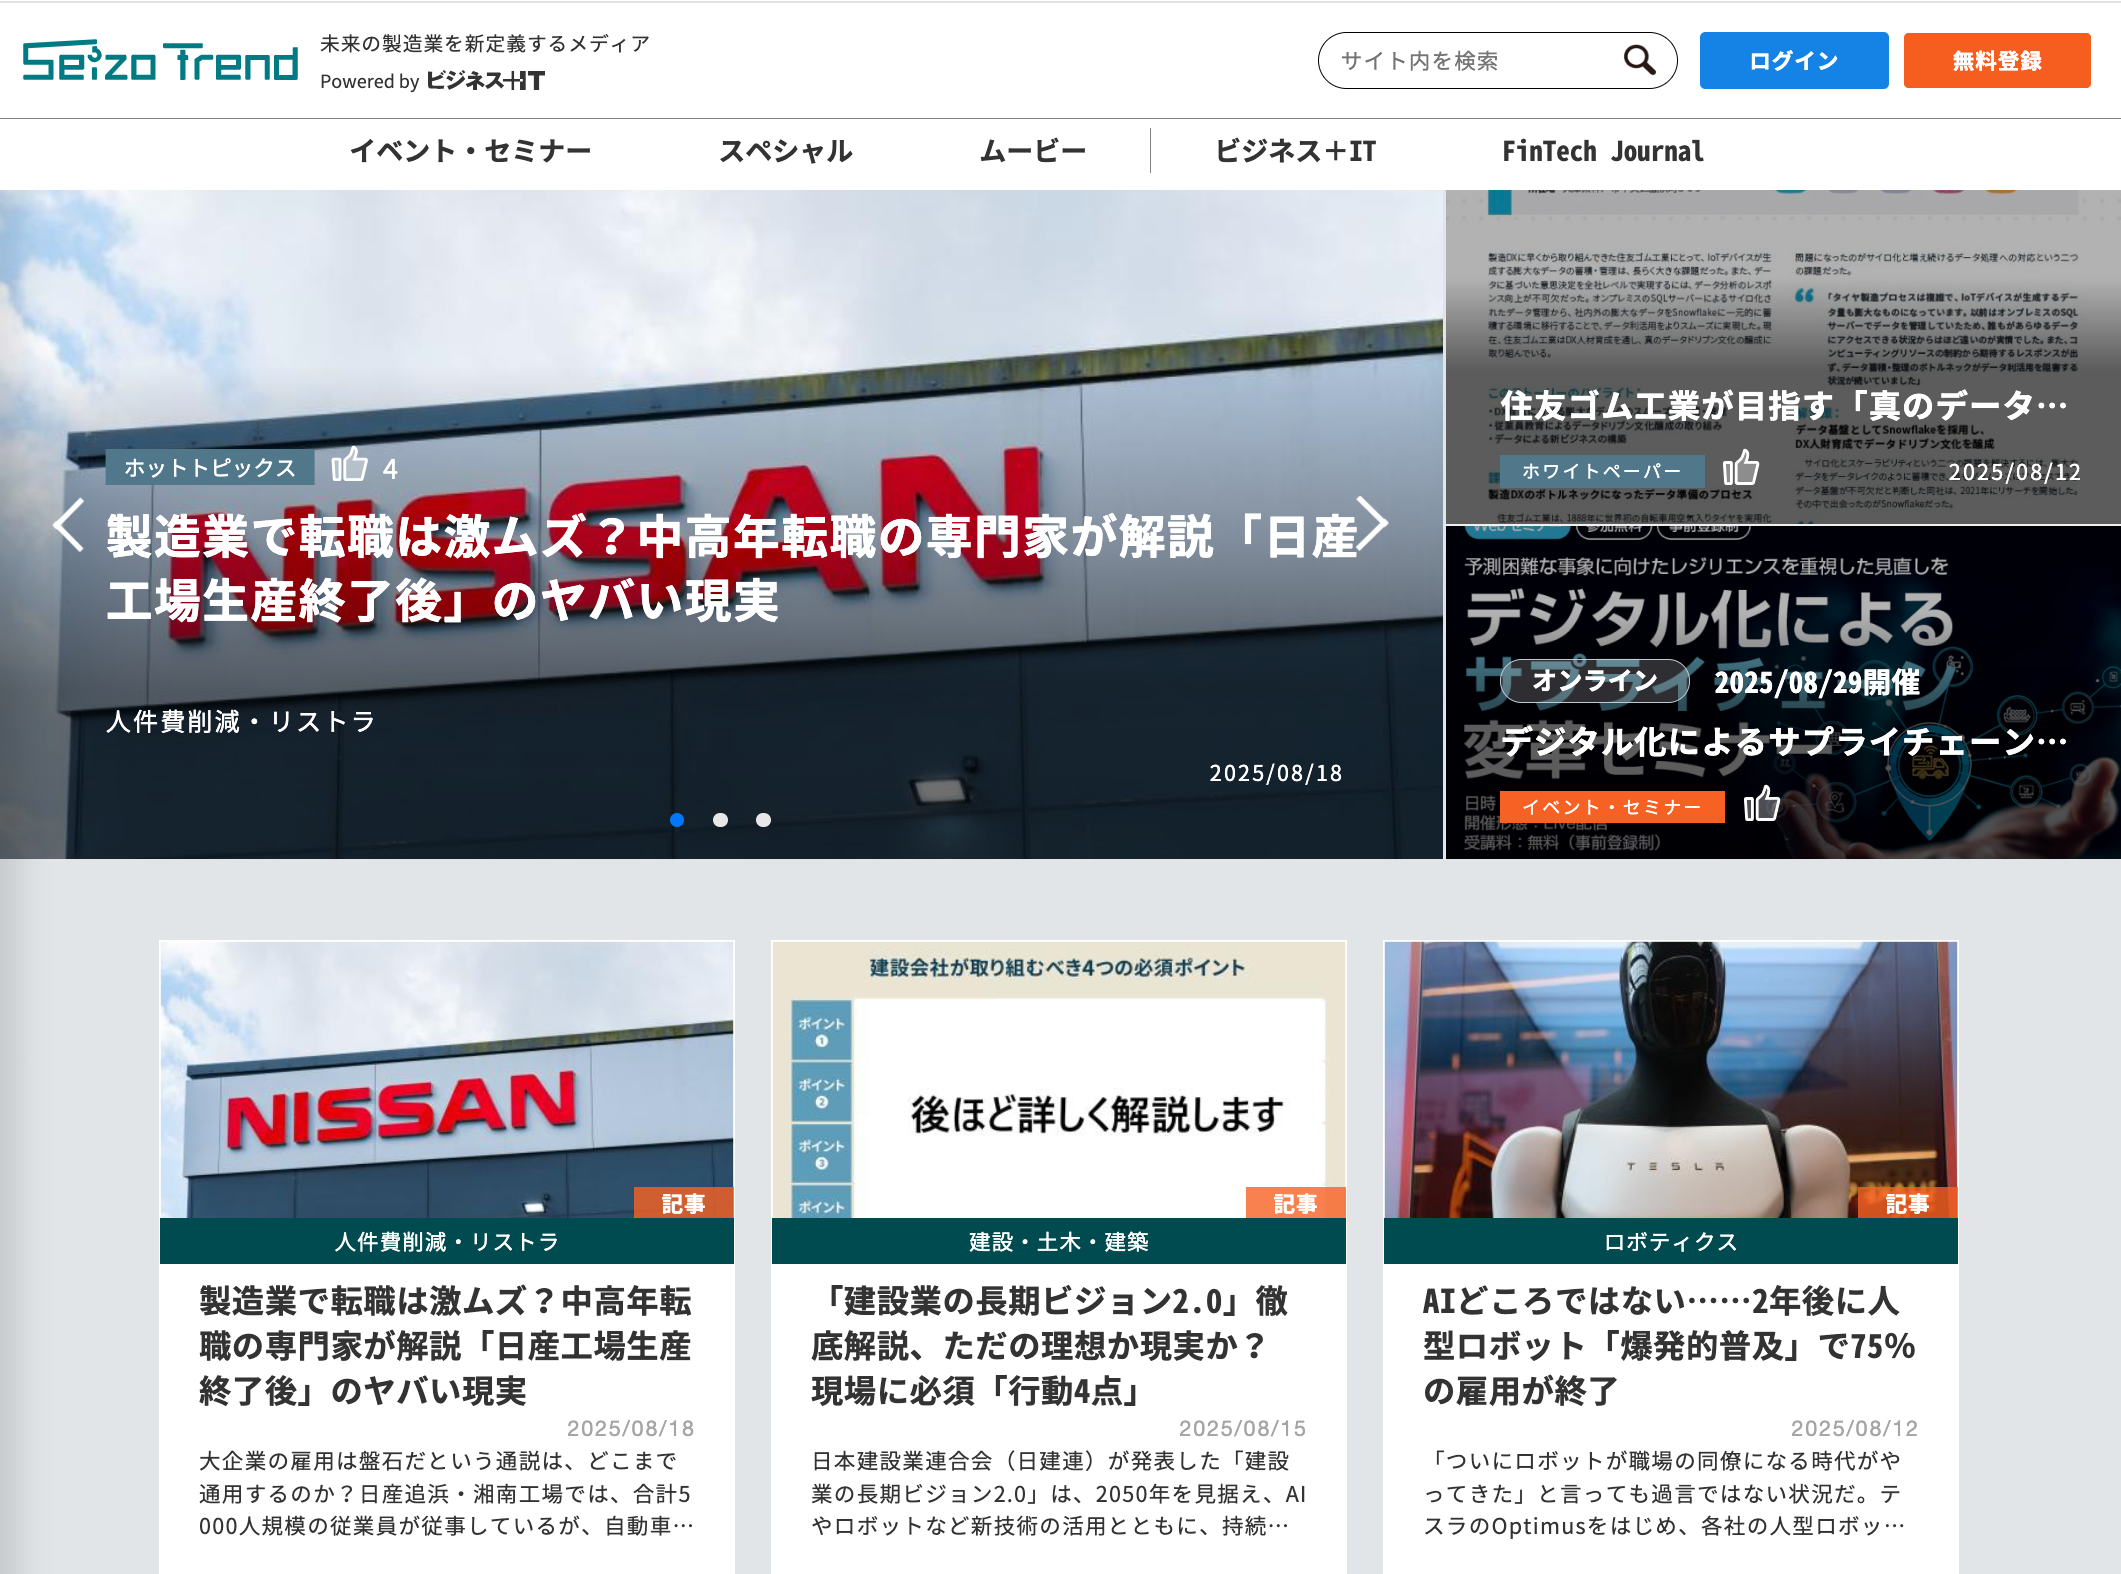The image size is (2121, 1574).
Task: Open the Nissan article card thumbnail
Action: (x=447, y=1080)
